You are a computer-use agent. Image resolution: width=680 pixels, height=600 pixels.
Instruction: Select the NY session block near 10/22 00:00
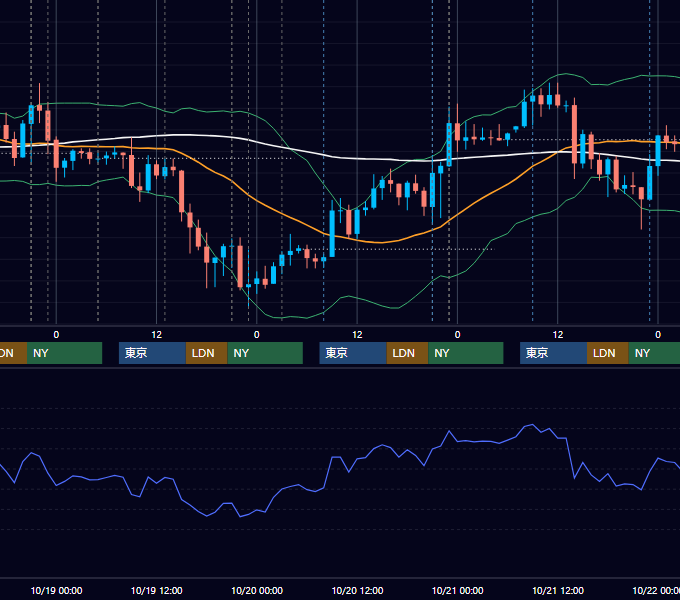point(654,353)
